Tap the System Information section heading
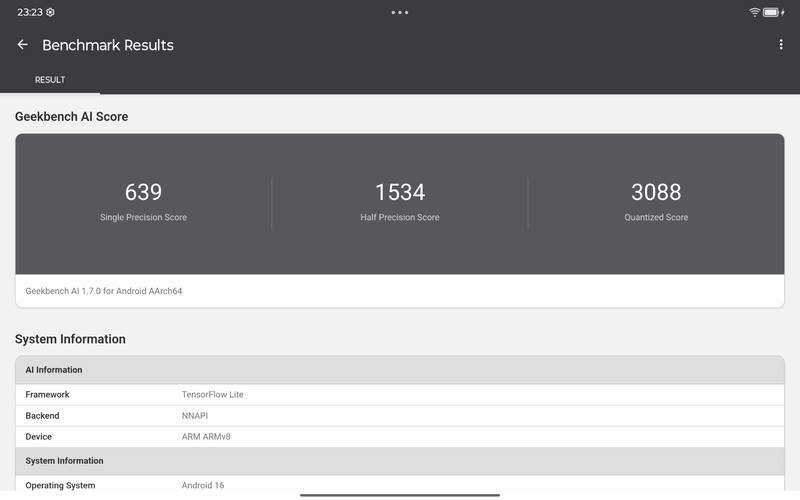Viewport: 800px width, 500px height. [70, 339]
